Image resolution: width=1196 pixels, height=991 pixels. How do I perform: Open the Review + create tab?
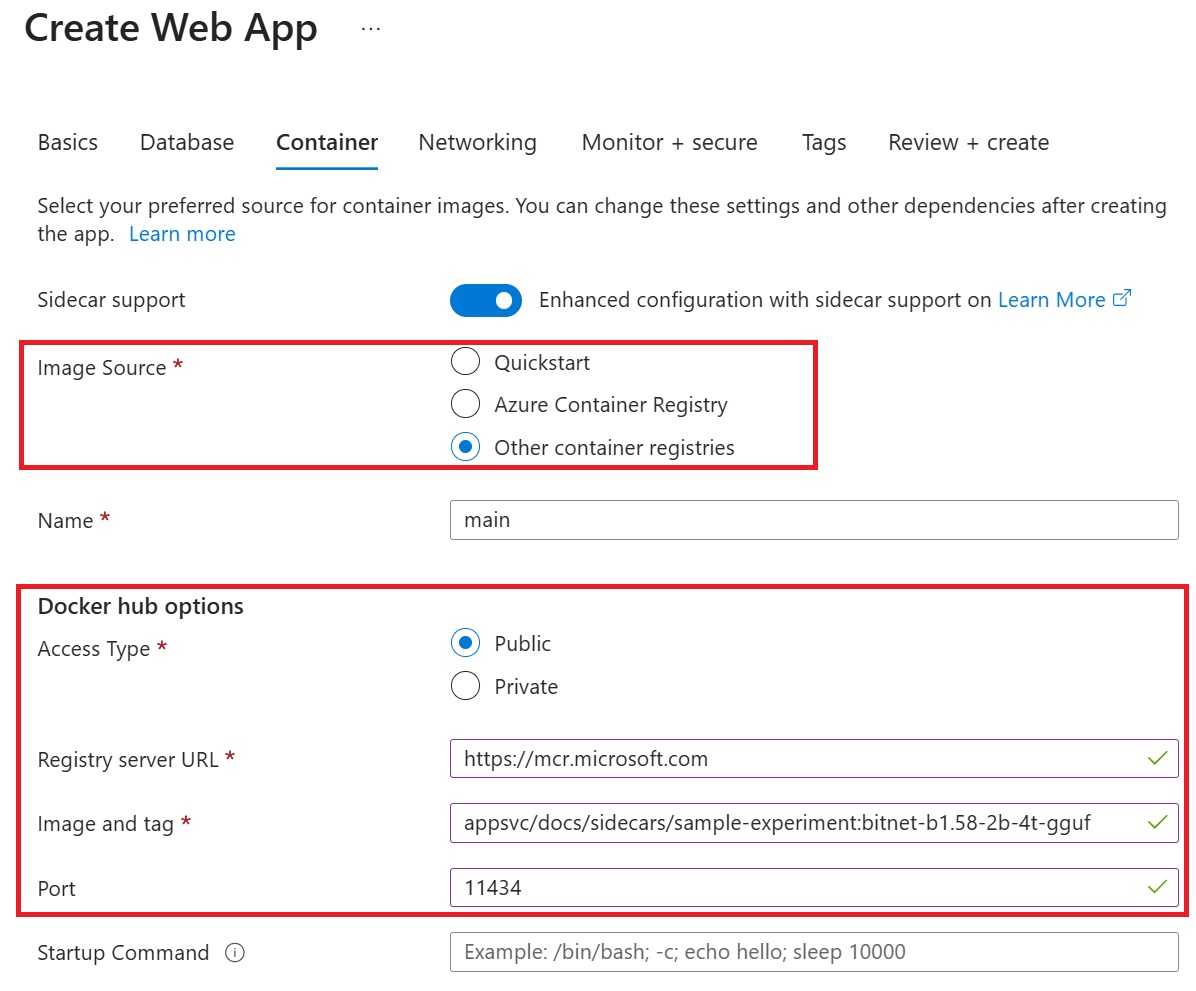click(x=968, y=143)
